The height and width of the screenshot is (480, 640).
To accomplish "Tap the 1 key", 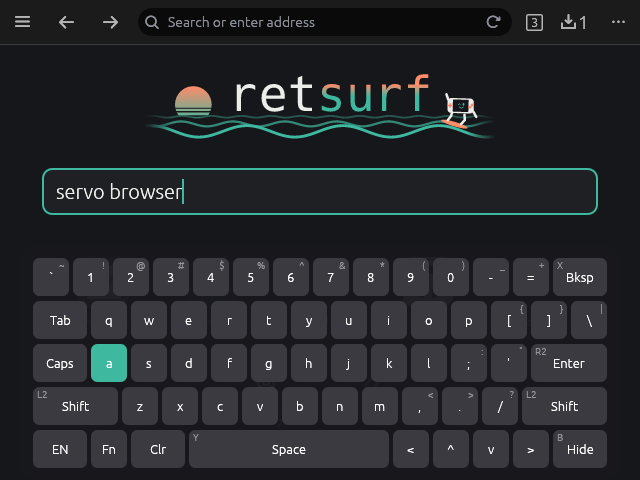I will [91, 277].
